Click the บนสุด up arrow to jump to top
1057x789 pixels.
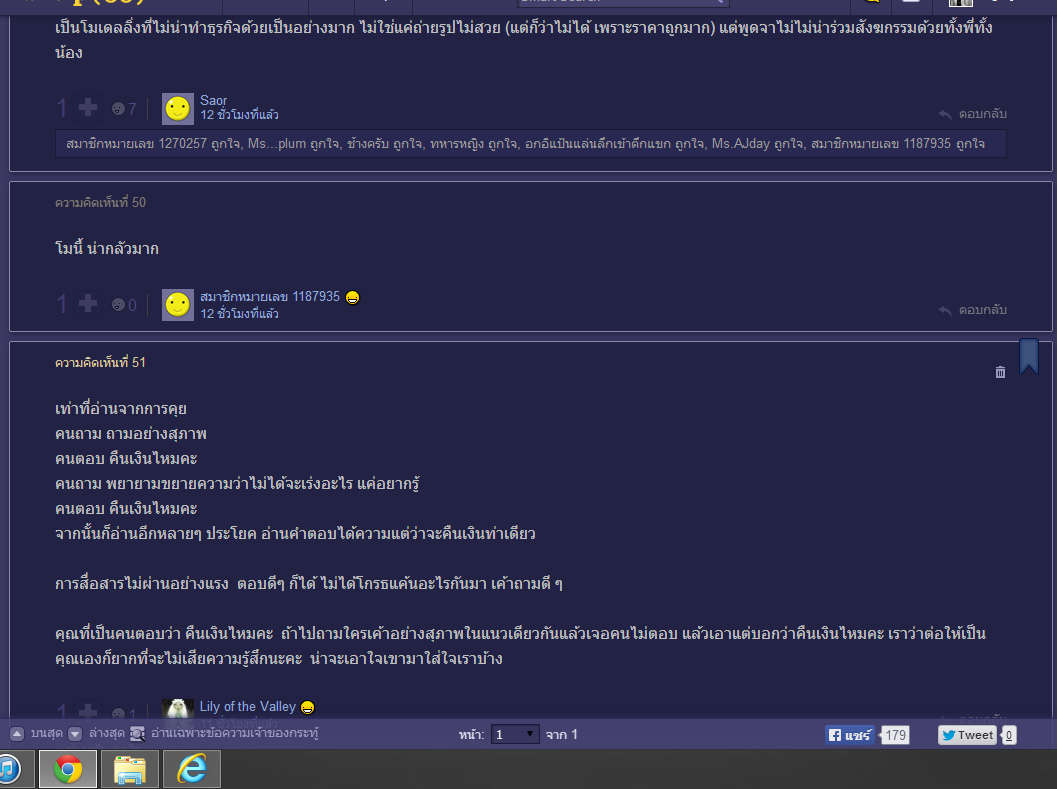(18, 734)
